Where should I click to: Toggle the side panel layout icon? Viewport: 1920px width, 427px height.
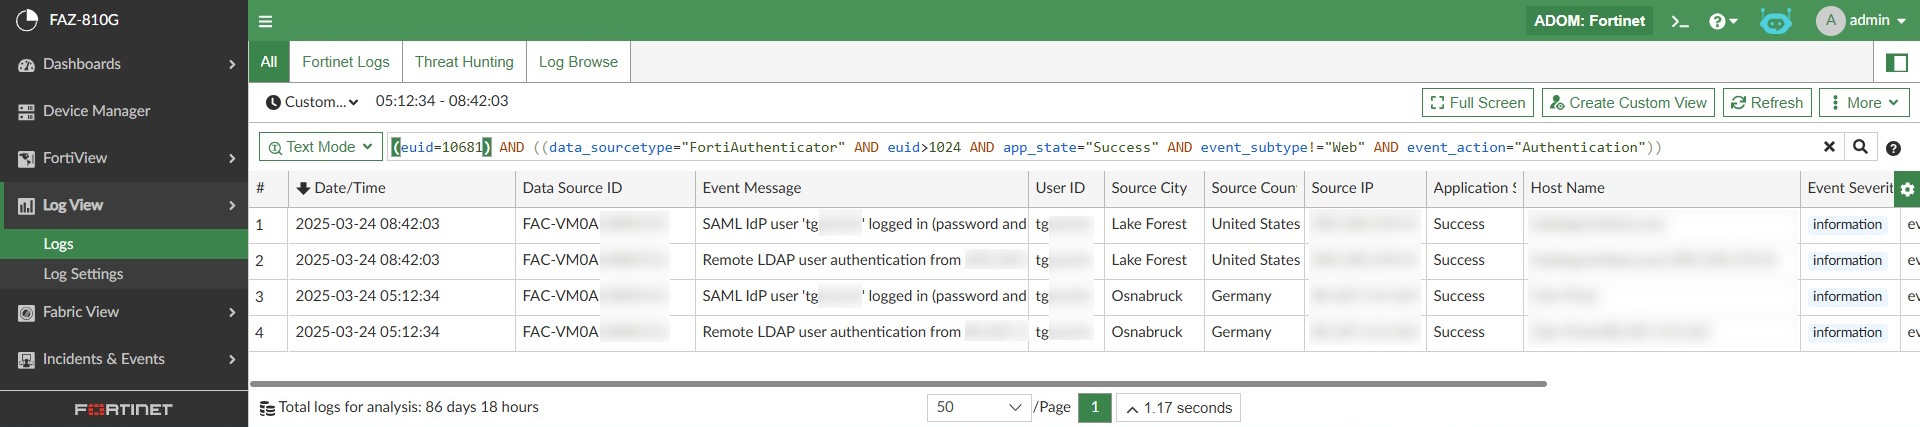click(1896, 62)
